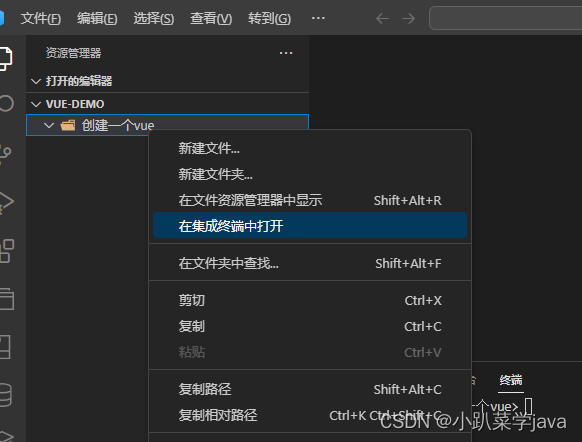
Task: Open the Extensions view icon
Action: pyautogui.click(x=6, y=251)
